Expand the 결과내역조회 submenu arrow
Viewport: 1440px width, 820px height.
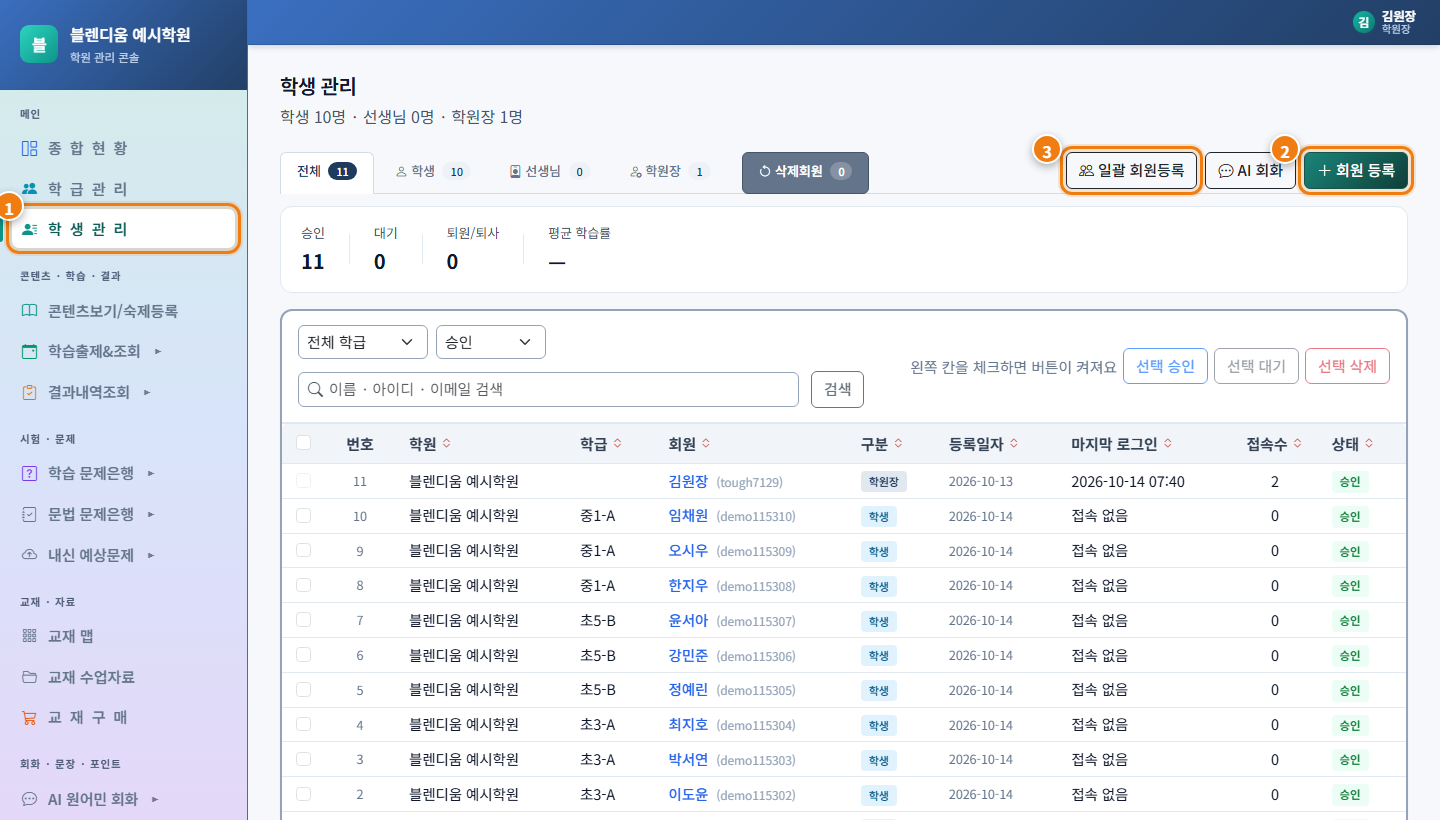(x=147, y=392)
